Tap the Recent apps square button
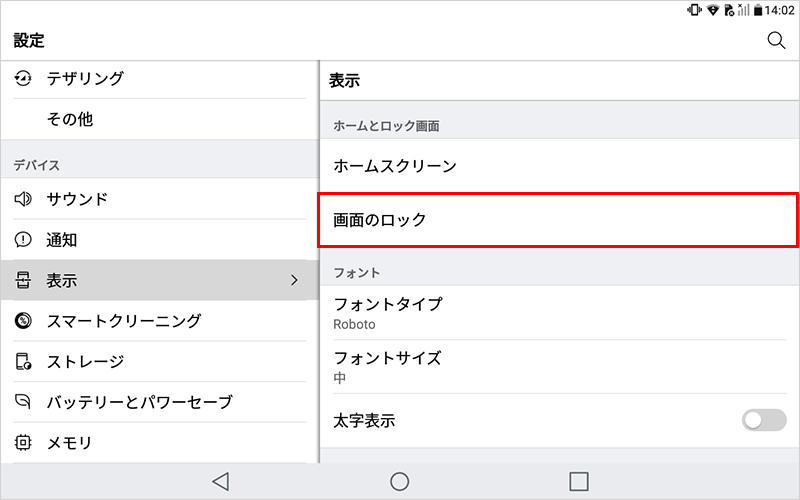This screenshot has width=800, height=500. click(579, 481)
